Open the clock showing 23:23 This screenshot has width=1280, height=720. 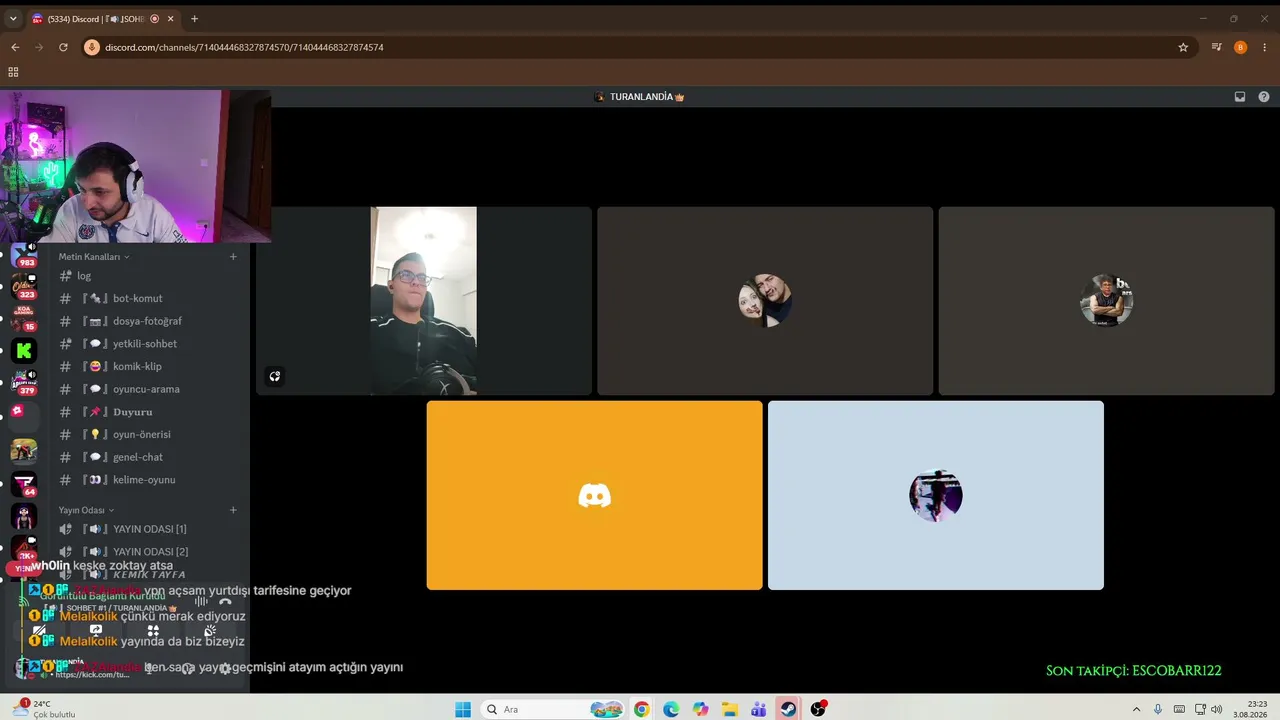(x=1250, y=709)
